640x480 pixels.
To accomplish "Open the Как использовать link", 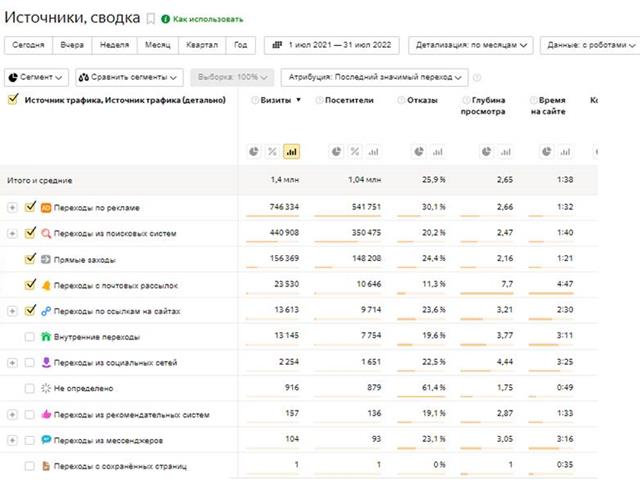I will [x=206, y=19].
